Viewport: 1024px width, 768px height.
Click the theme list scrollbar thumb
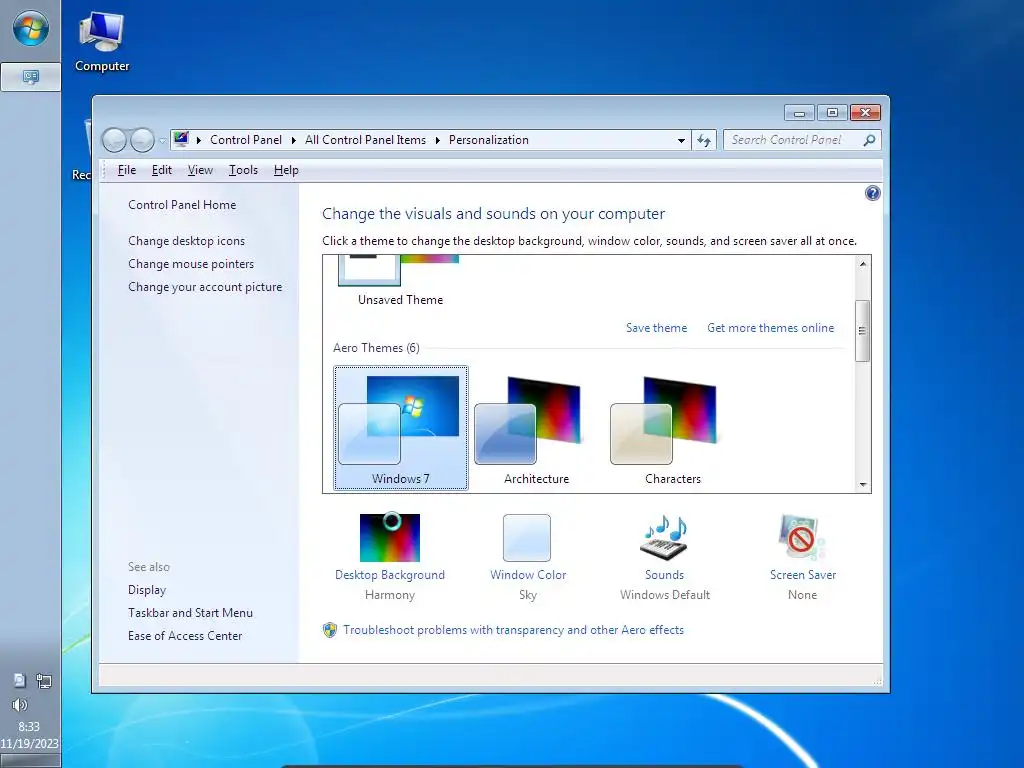coord(863,330)
